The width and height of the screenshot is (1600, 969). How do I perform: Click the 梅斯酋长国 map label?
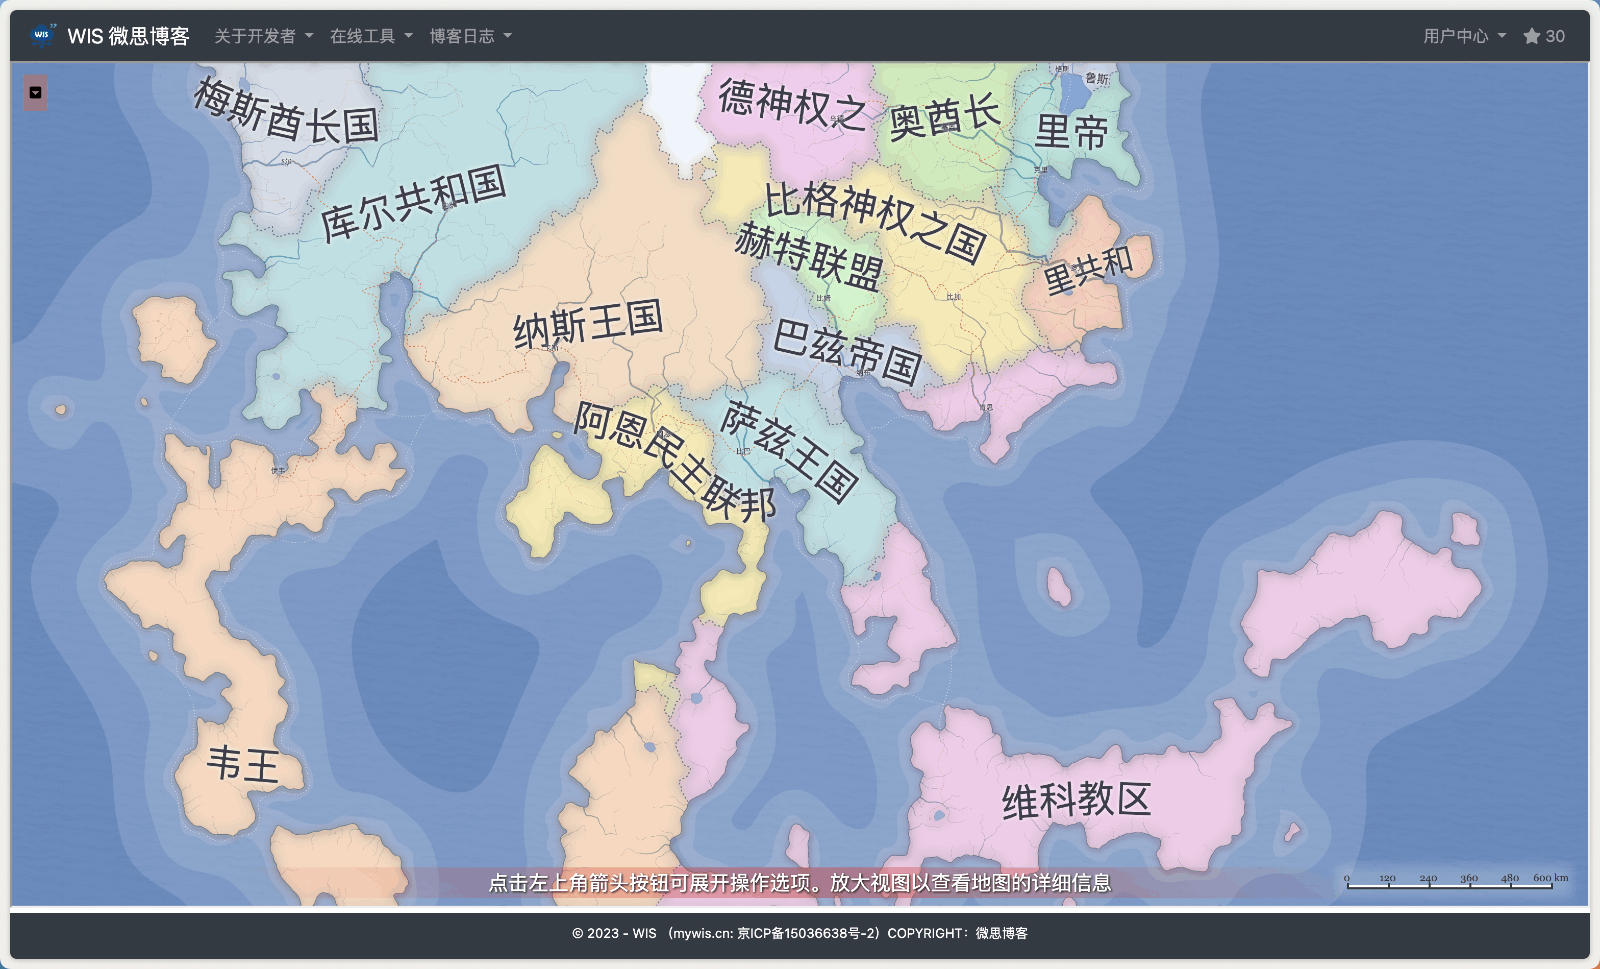tap(286, 112)
